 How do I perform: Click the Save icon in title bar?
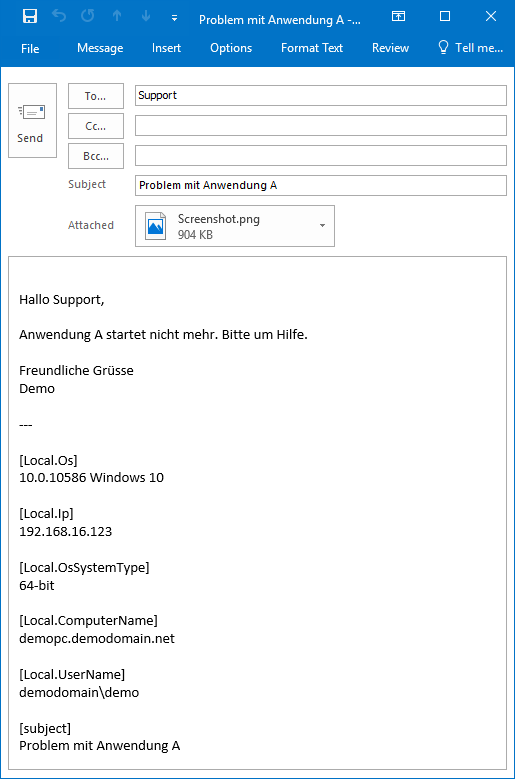click(x=30, y=16)
